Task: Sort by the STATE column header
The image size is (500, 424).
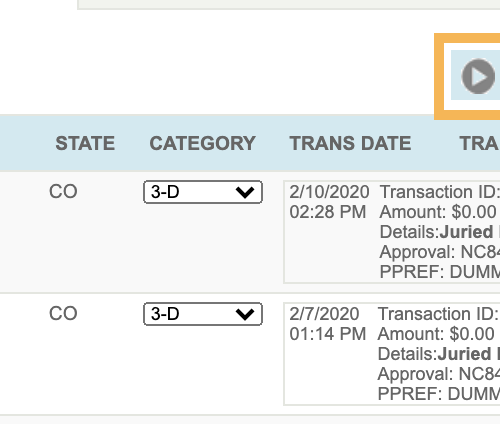Action: [x=85, y=143]
